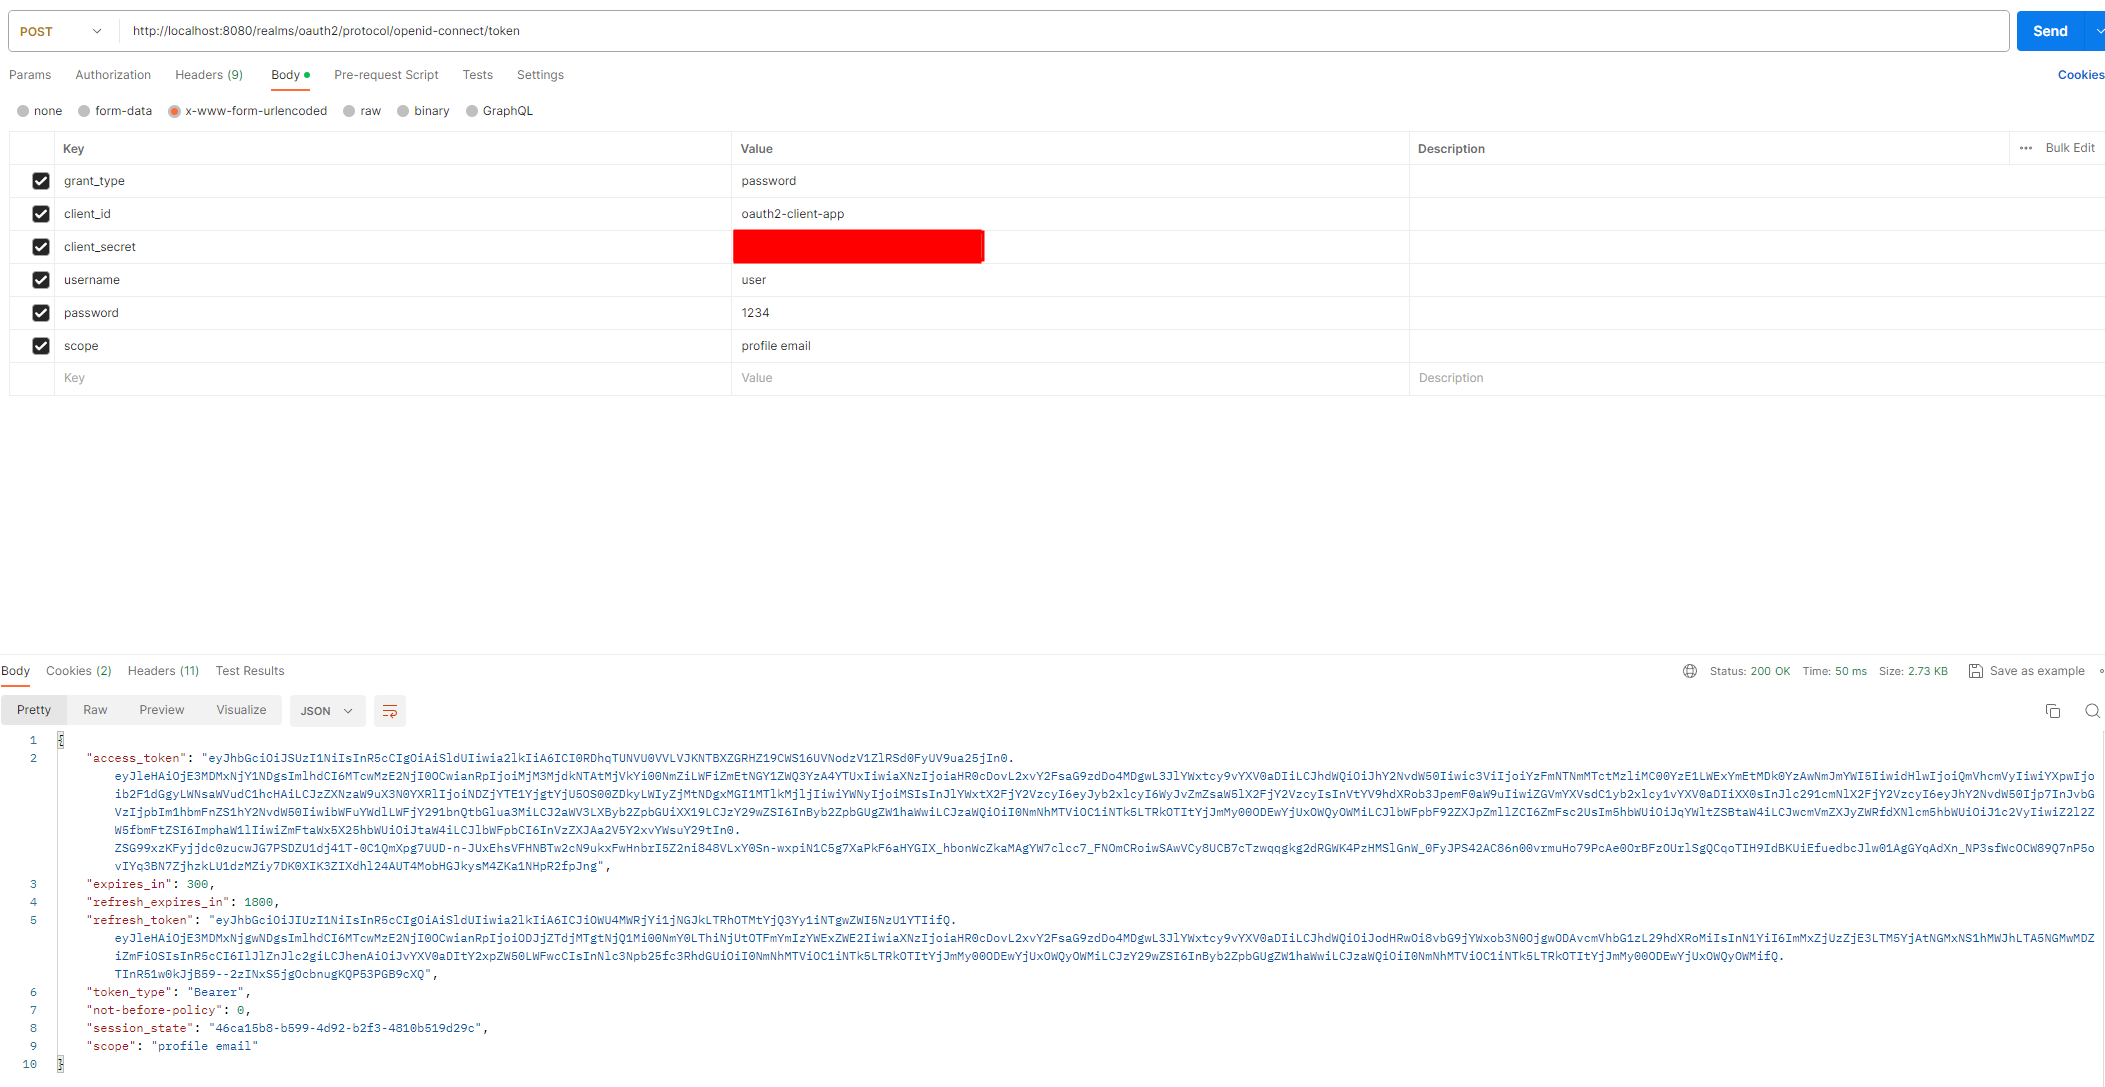Click the Send button
Viewport: 2105px width, 1087px height.
pyautogui.click(x=2049, y=31)
